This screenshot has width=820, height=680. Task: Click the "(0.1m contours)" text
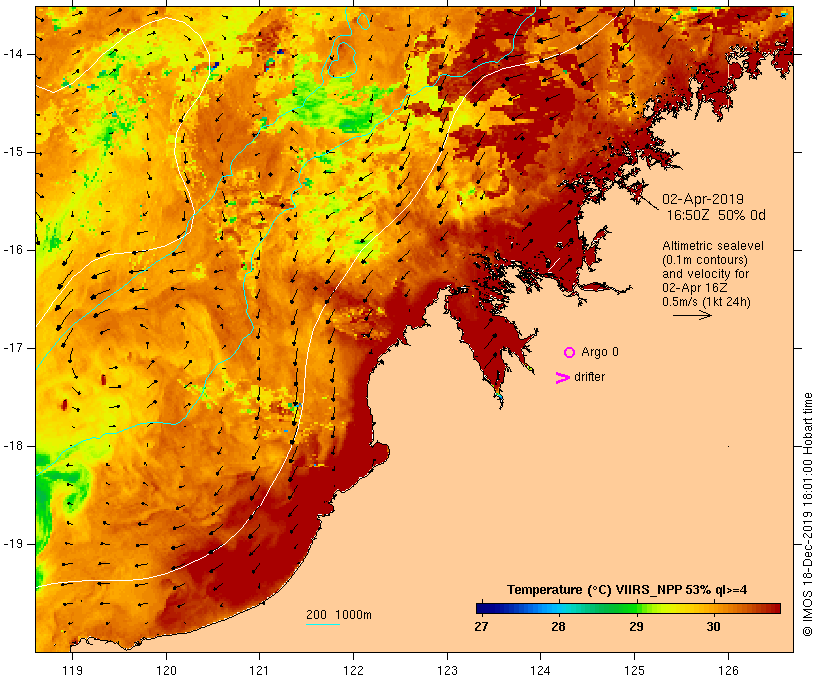(705, 260)
